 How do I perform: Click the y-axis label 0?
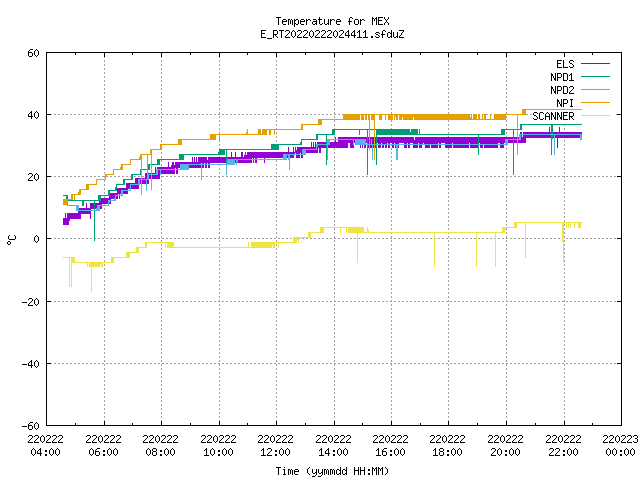click(x=36, y=239)
